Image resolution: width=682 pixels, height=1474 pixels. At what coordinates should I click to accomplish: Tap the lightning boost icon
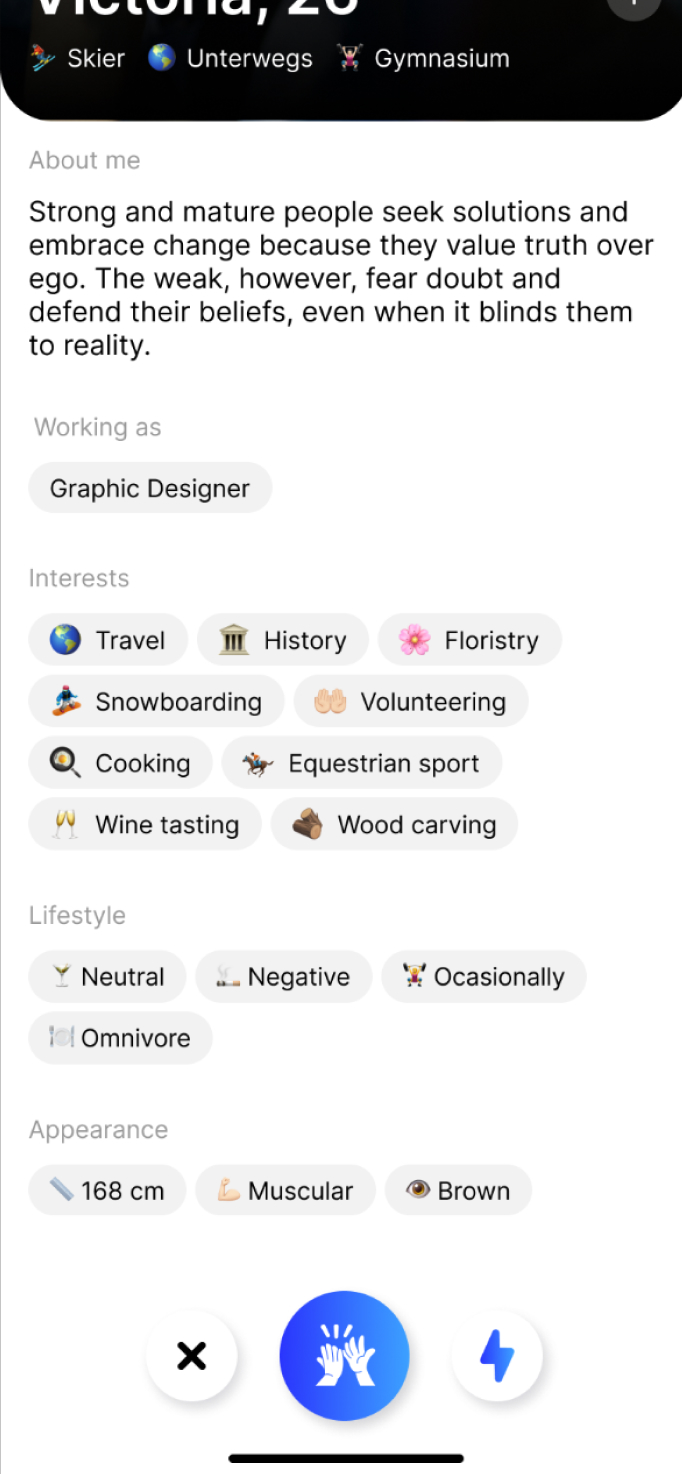pos(497,1355)
